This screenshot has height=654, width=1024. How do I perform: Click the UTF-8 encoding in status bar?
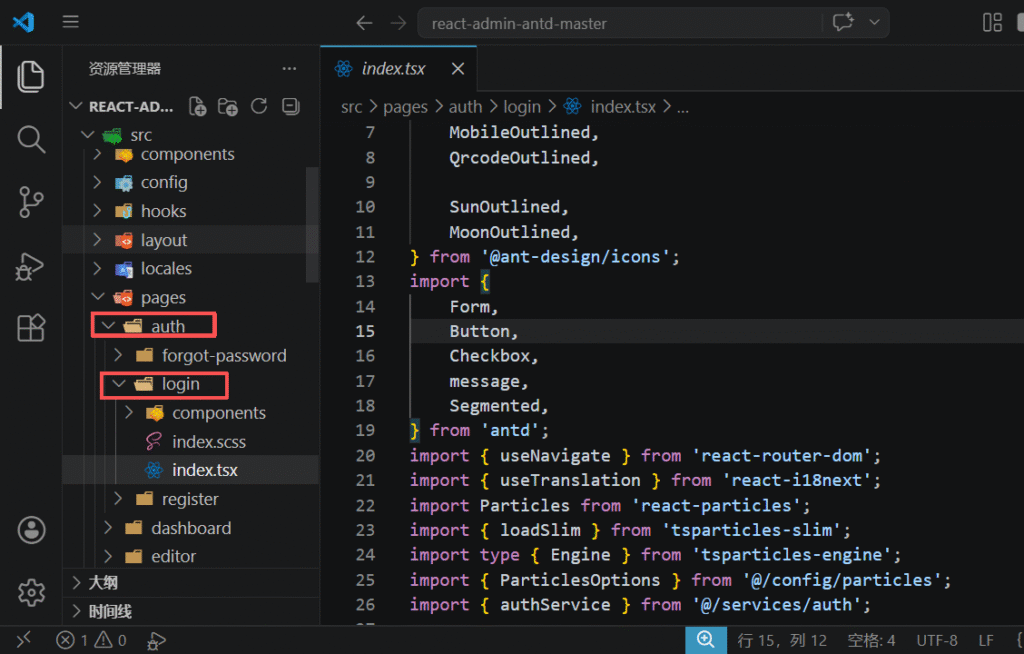pos(937,640)
